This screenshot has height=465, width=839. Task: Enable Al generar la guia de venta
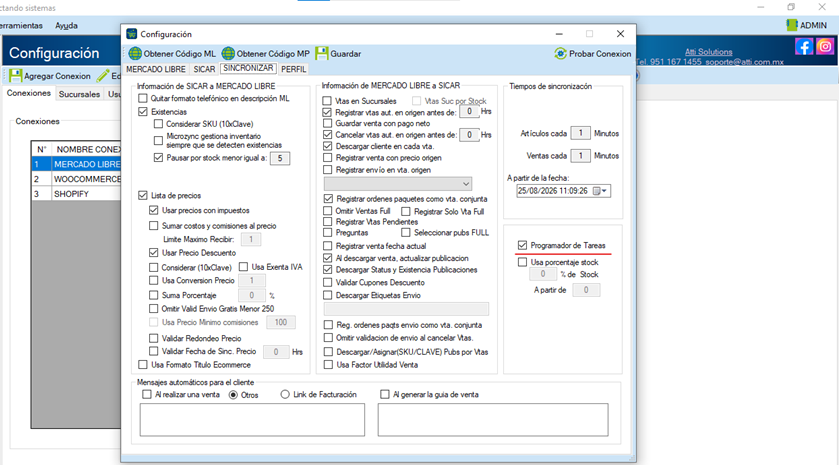(x=385, y=394)
